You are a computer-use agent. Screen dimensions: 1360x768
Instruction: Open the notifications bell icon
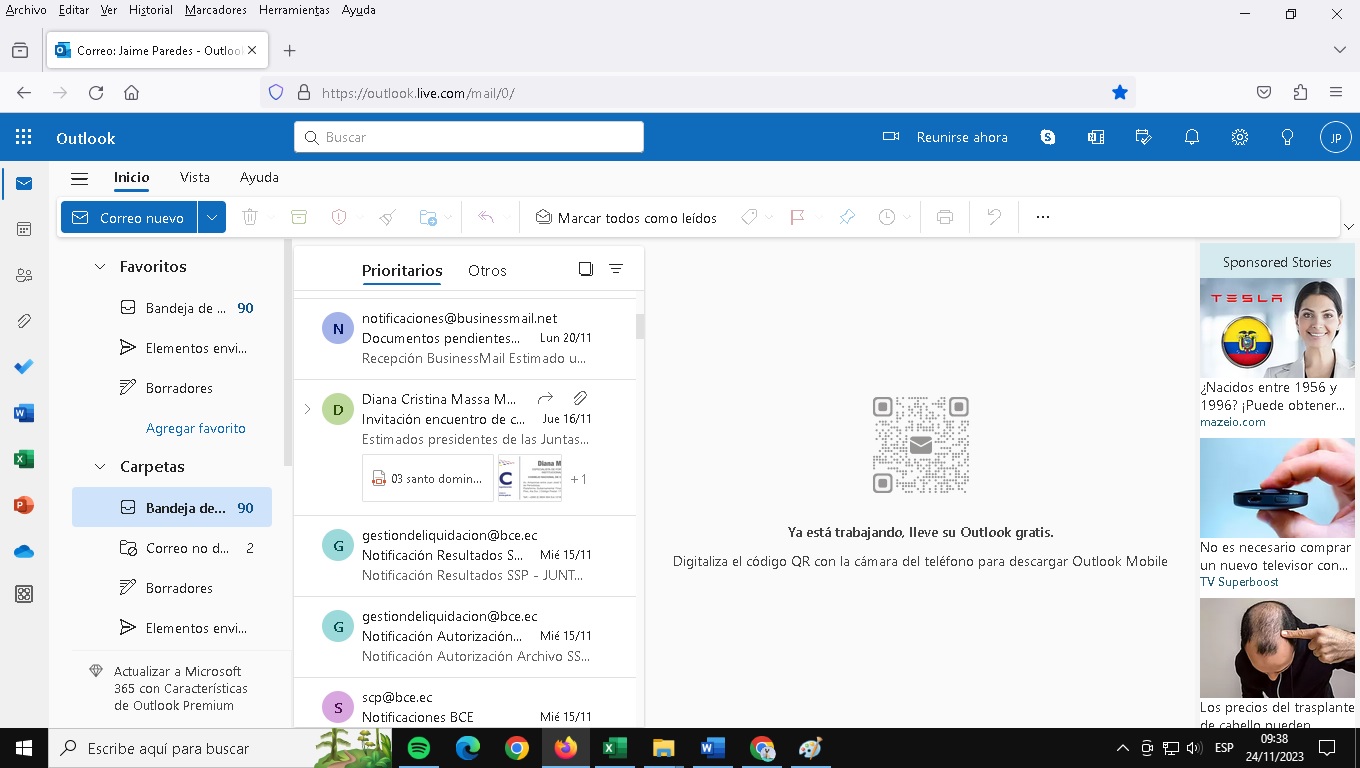tap(1191, 138)
